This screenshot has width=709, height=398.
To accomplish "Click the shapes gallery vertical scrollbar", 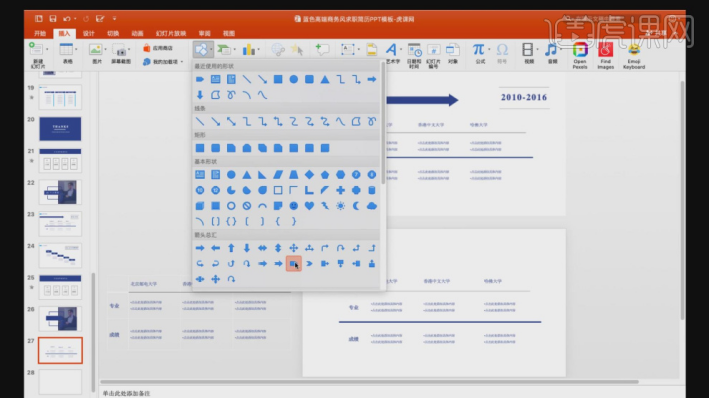I will 383,123.
